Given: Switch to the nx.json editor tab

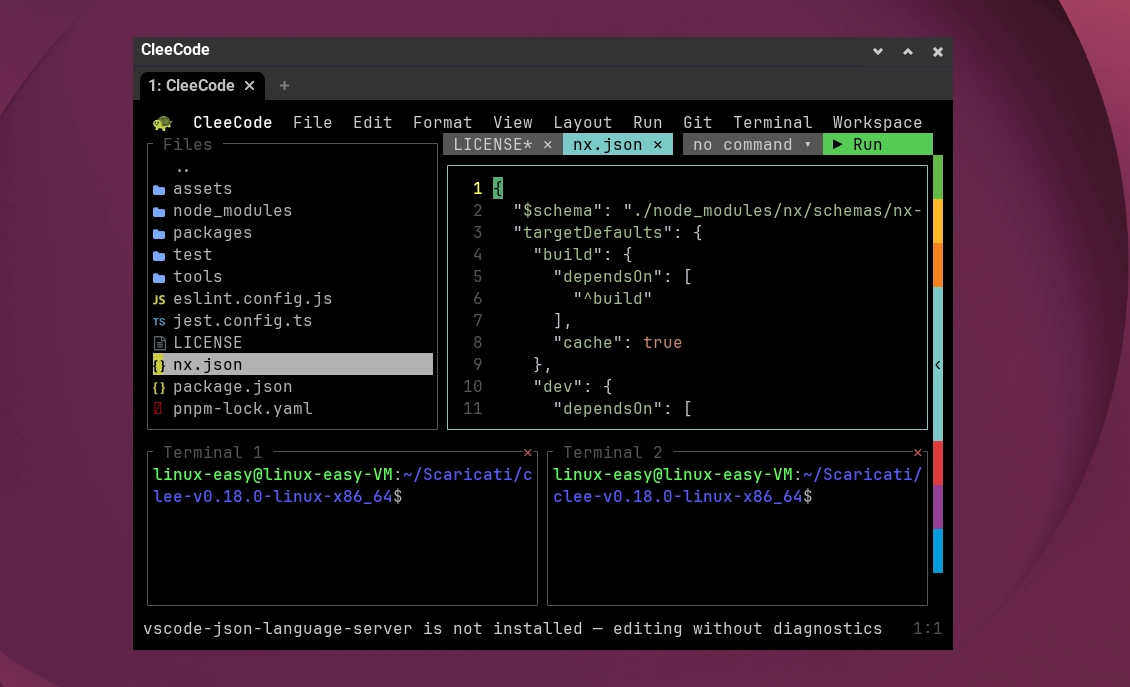Looking at the screenshot, I should (608, 145).
